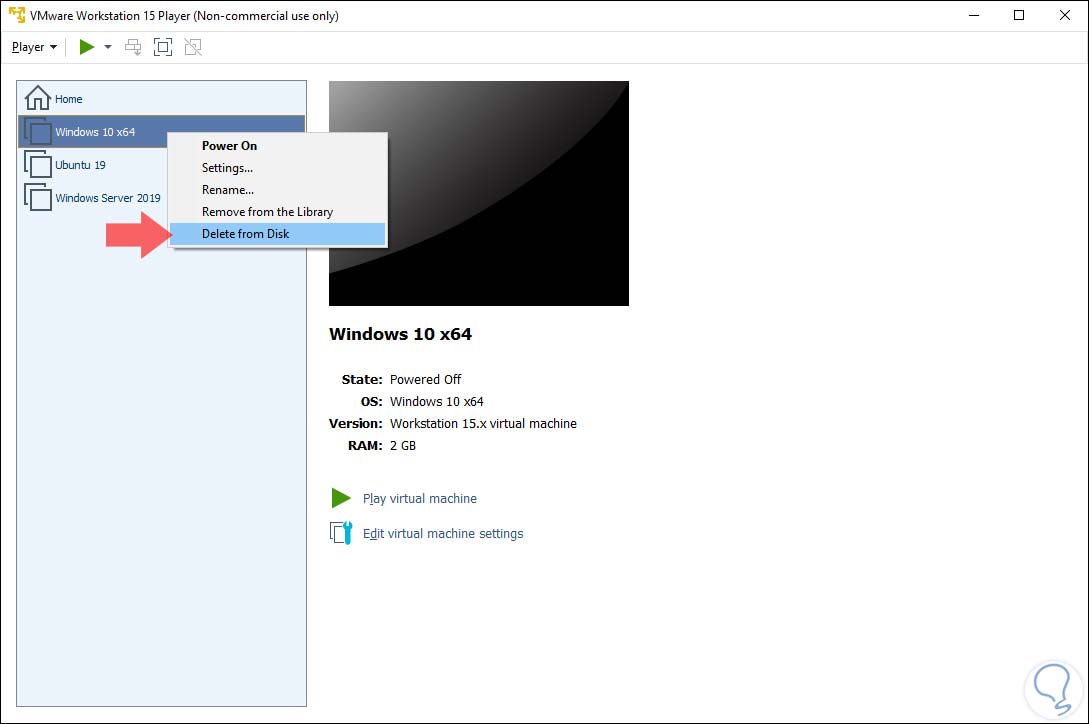The image size is (1089, 724).
Task: Click the Powered Off state value
Action: pyautogui.click(x=425, y=379)
